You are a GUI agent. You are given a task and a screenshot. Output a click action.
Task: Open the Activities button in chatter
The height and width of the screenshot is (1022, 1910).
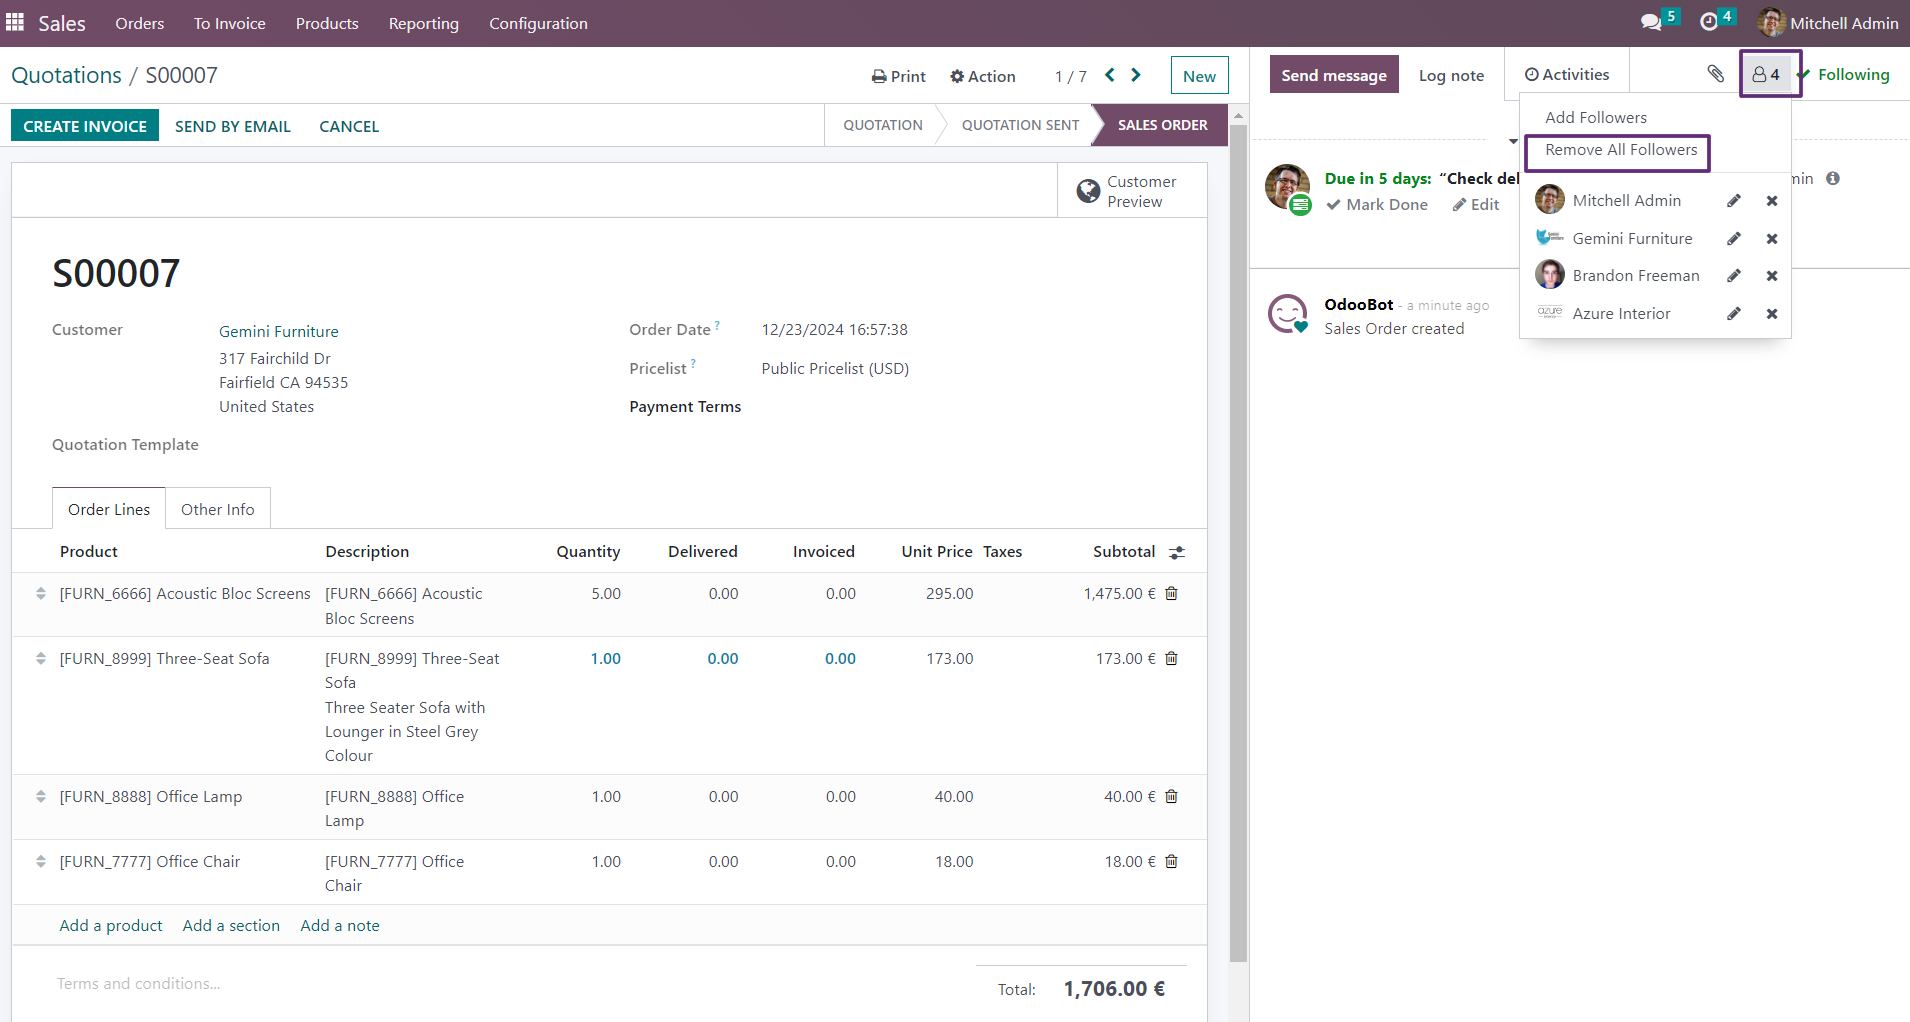point(1567,74)
